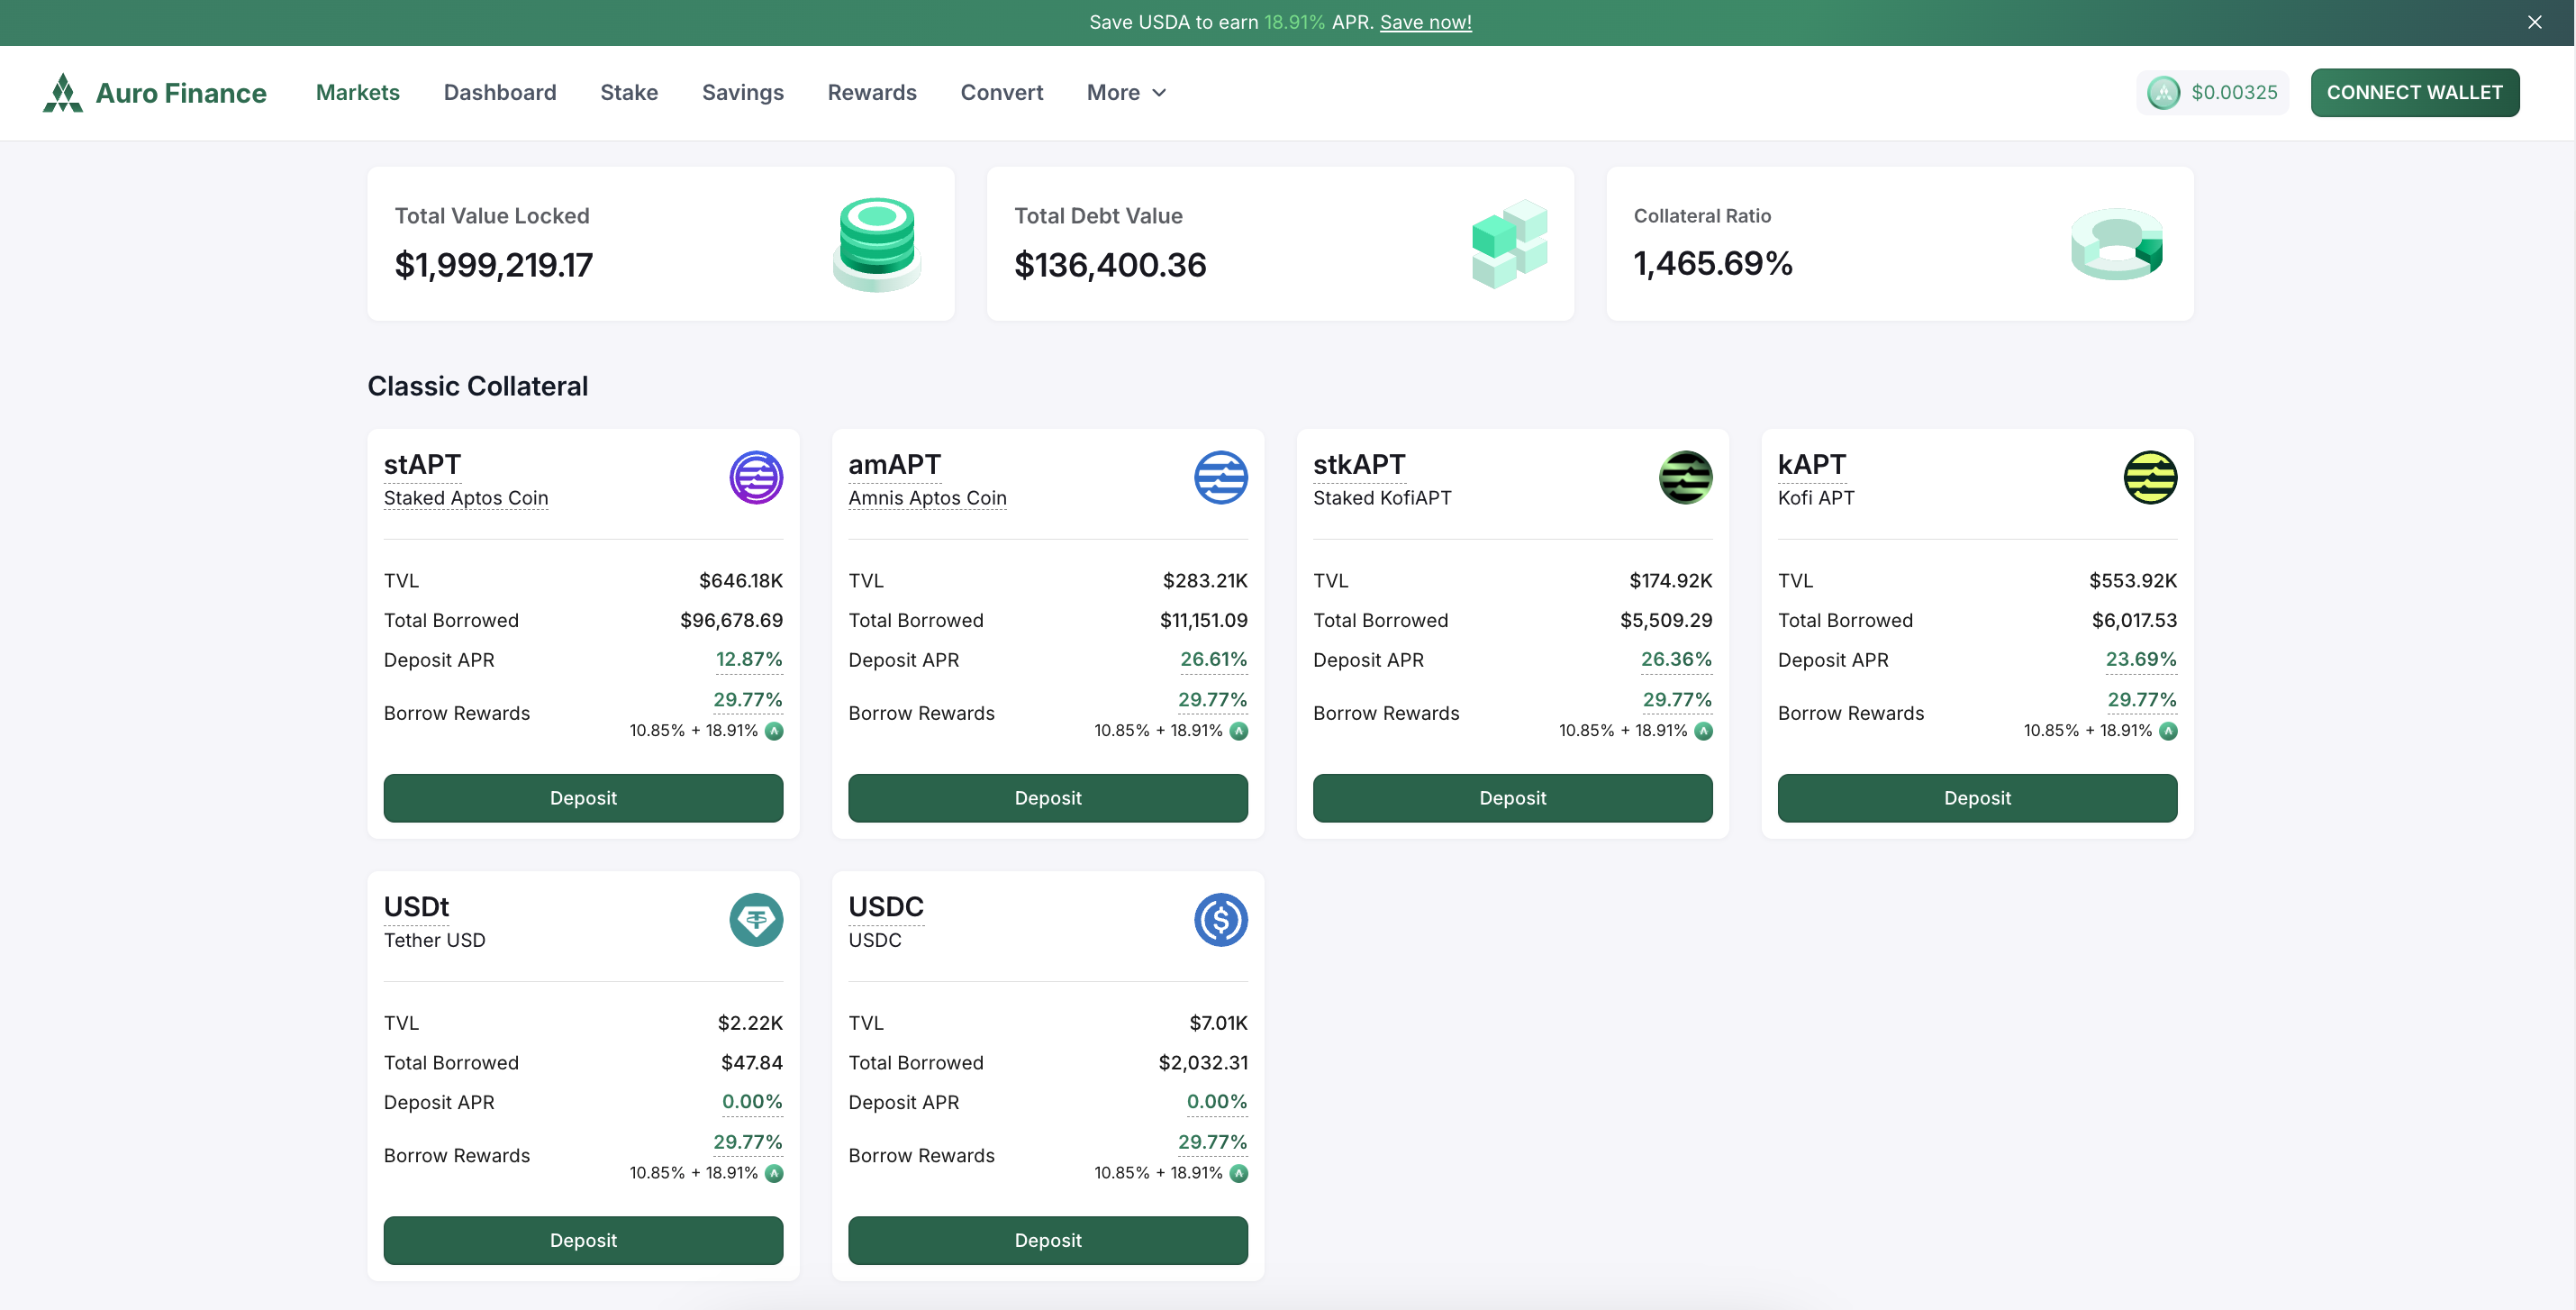2576x1310 pixels.
Task: Click the Staked Aptos Coin label
Action: tap(465, 498)
